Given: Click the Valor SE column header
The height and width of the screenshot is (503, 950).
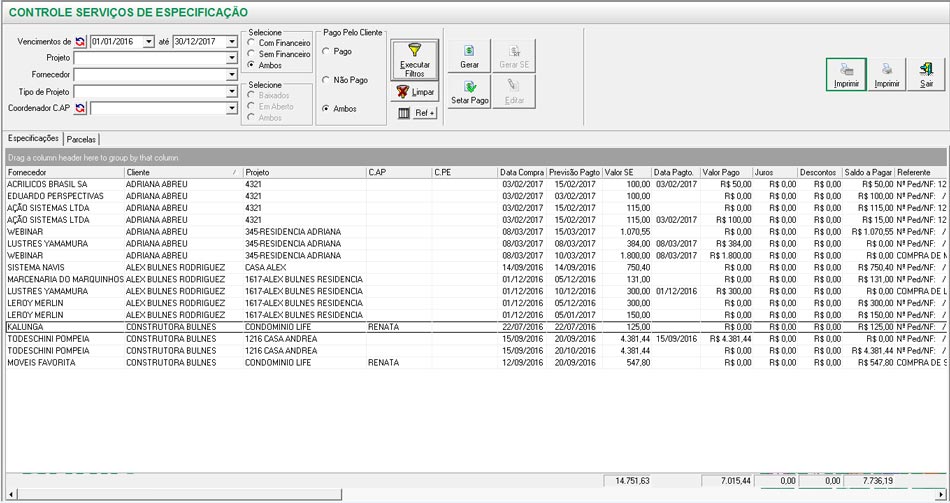Looking at the screenshot, I should [626, 173].
